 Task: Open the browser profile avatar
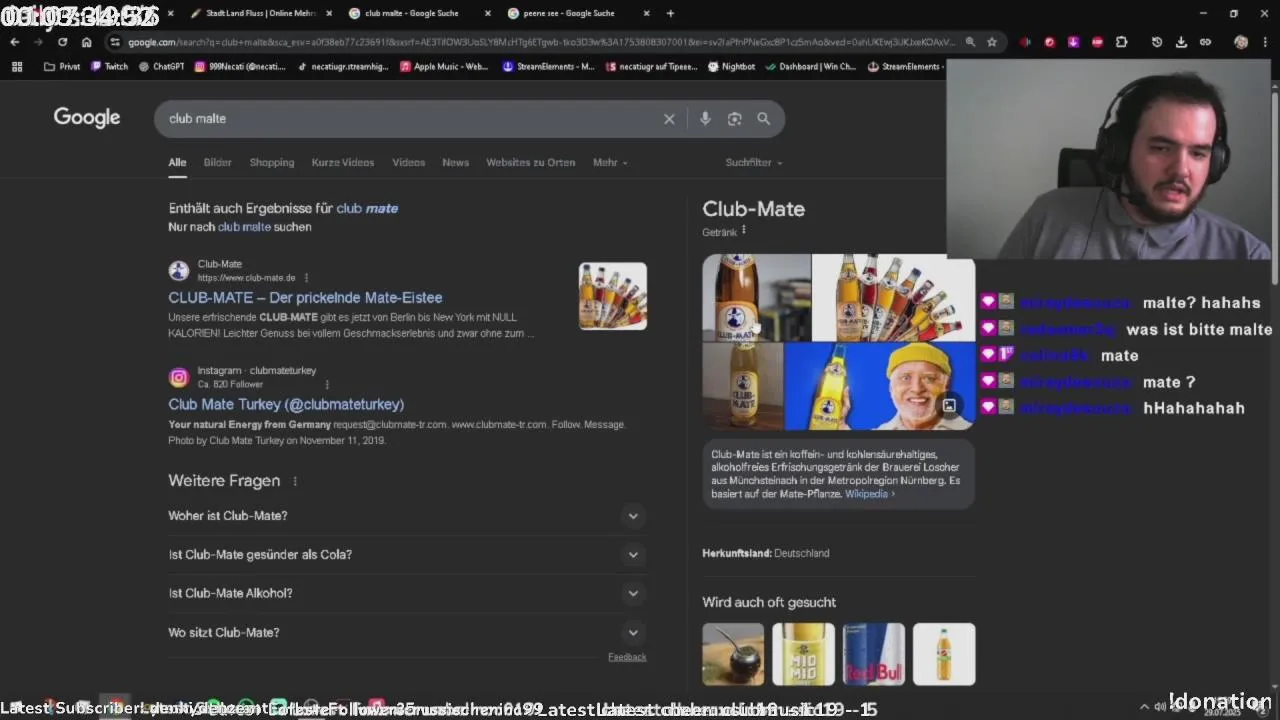tap(1241, 42)
